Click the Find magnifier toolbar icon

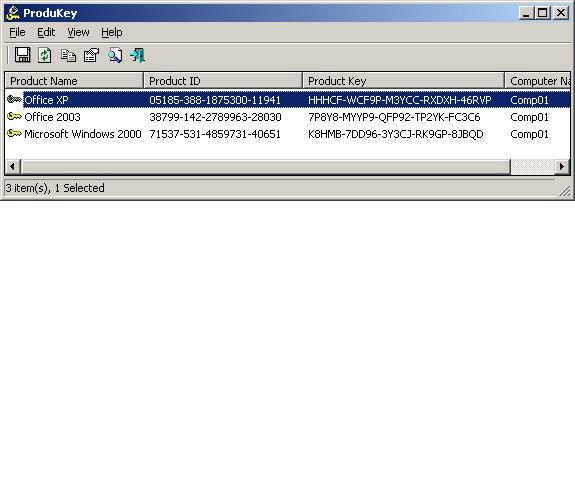pyautogui.click(x=115, y=55)
